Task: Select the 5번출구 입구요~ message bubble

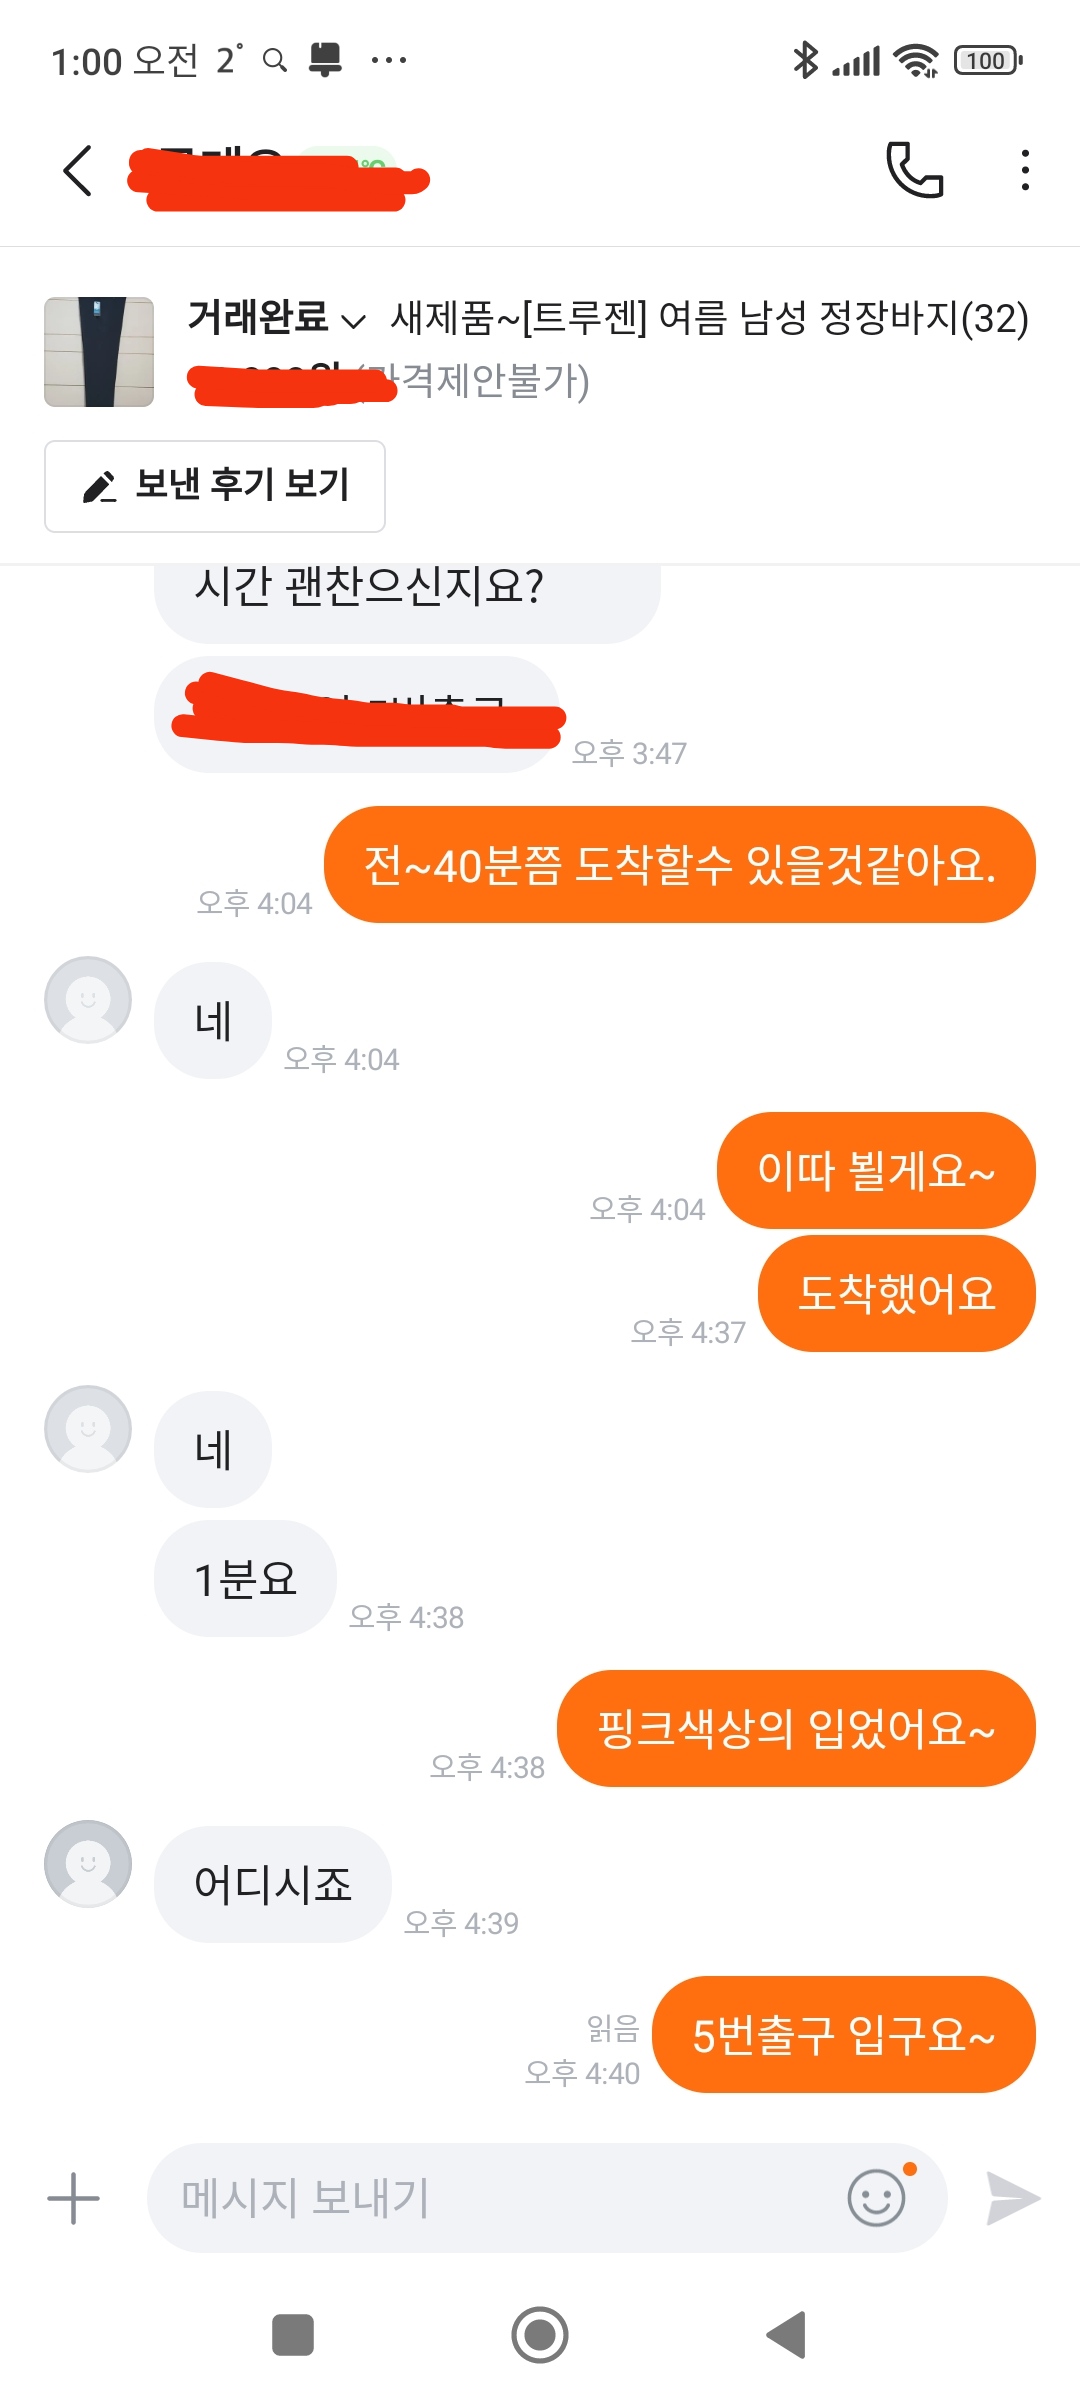Action: point(844,2034)
